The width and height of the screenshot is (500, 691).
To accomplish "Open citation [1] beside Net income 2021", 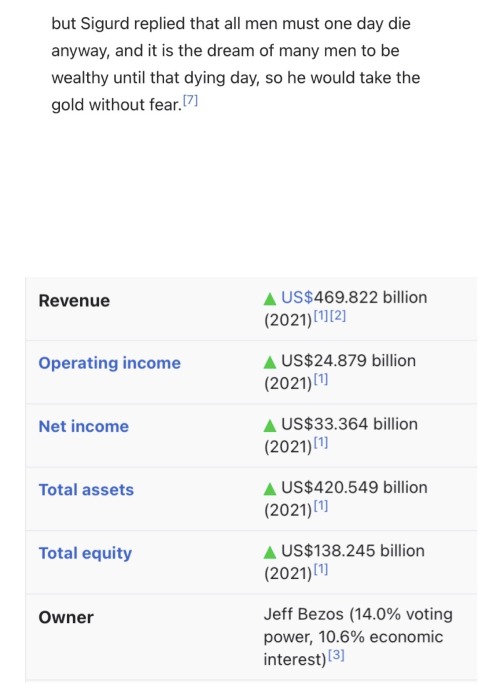I will pos(321,443).
